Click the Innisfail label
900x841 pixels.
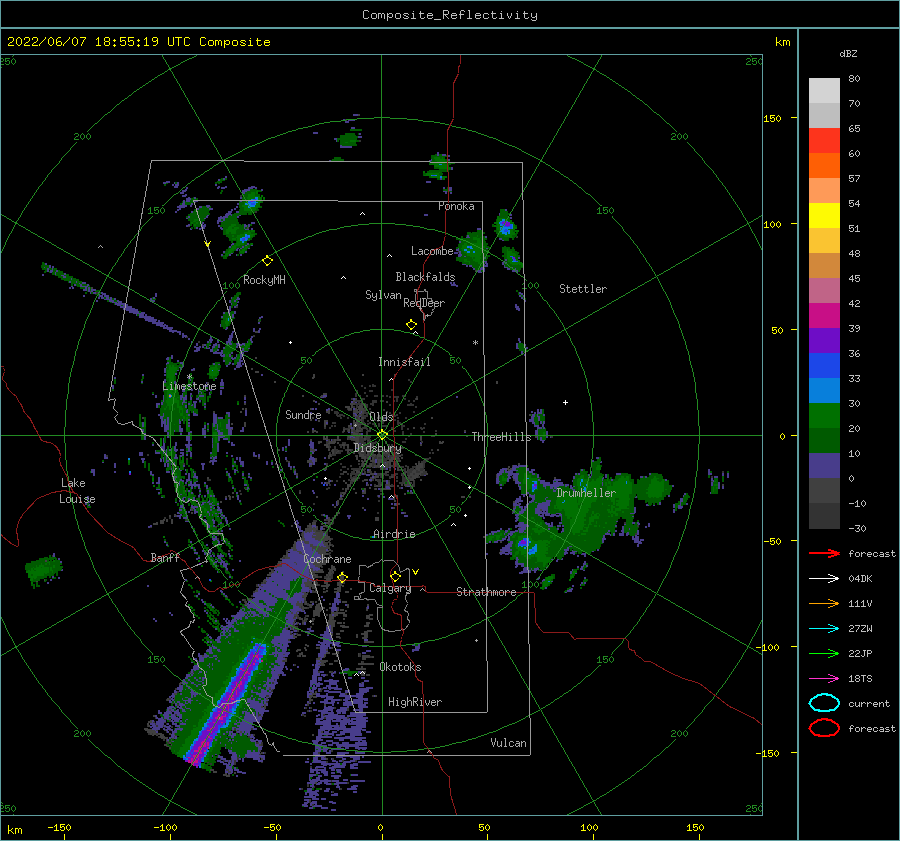(x=404, y=362)
